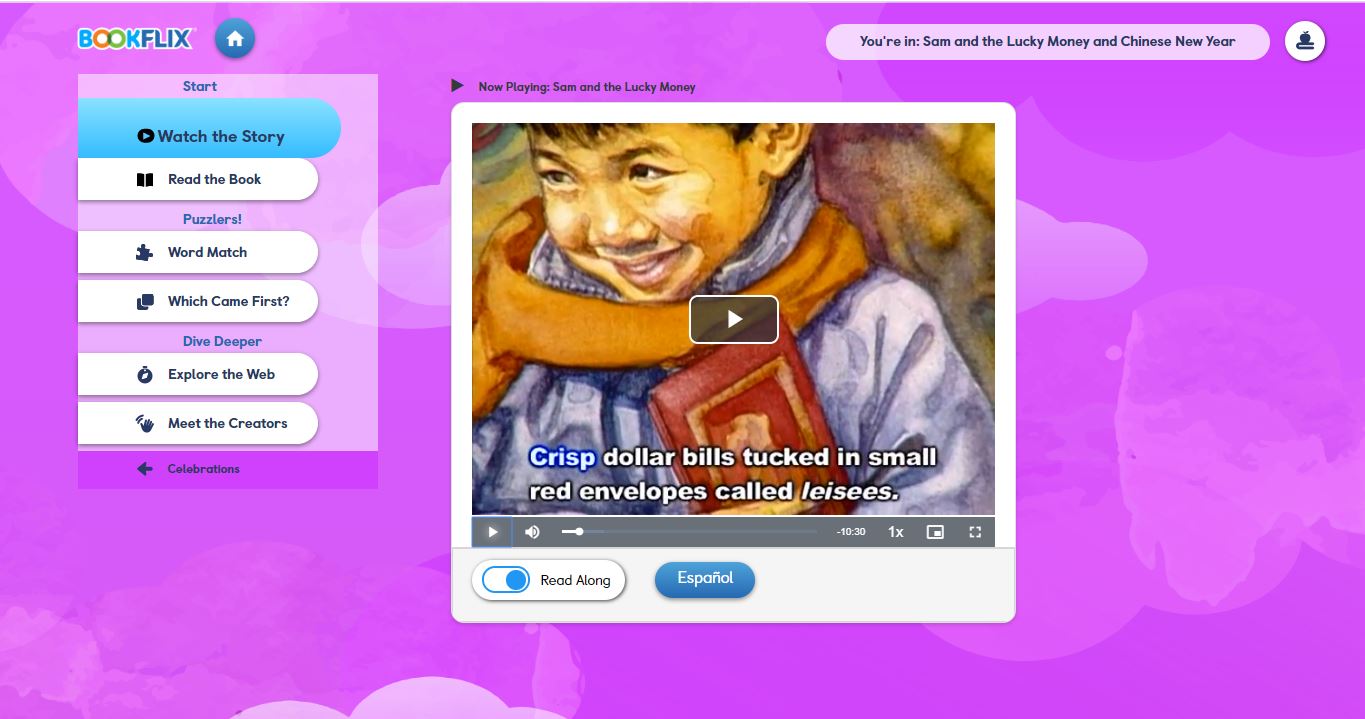1365x719 pixels.
Task: Play the video from control bar
Action: click(492, 532)
